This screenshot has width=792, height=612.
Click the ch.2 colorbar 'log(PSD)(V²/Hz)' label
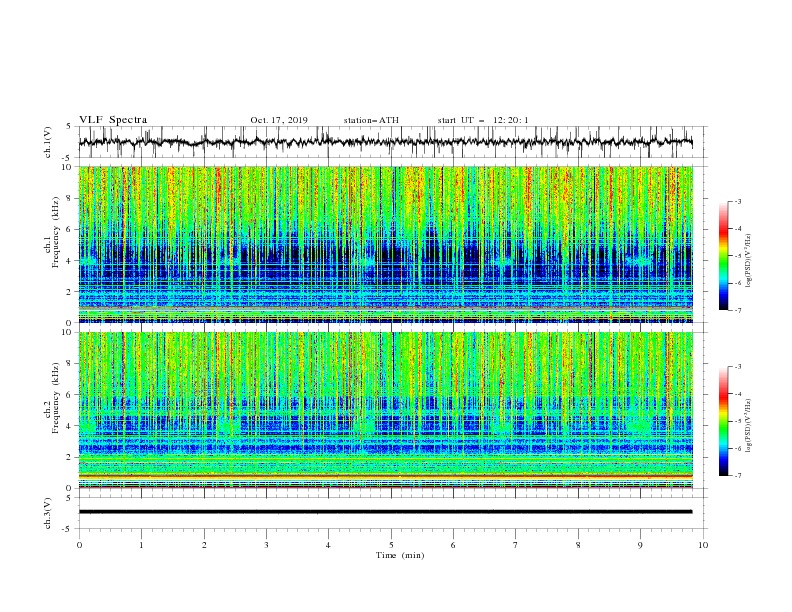click(x=748, y=426)
